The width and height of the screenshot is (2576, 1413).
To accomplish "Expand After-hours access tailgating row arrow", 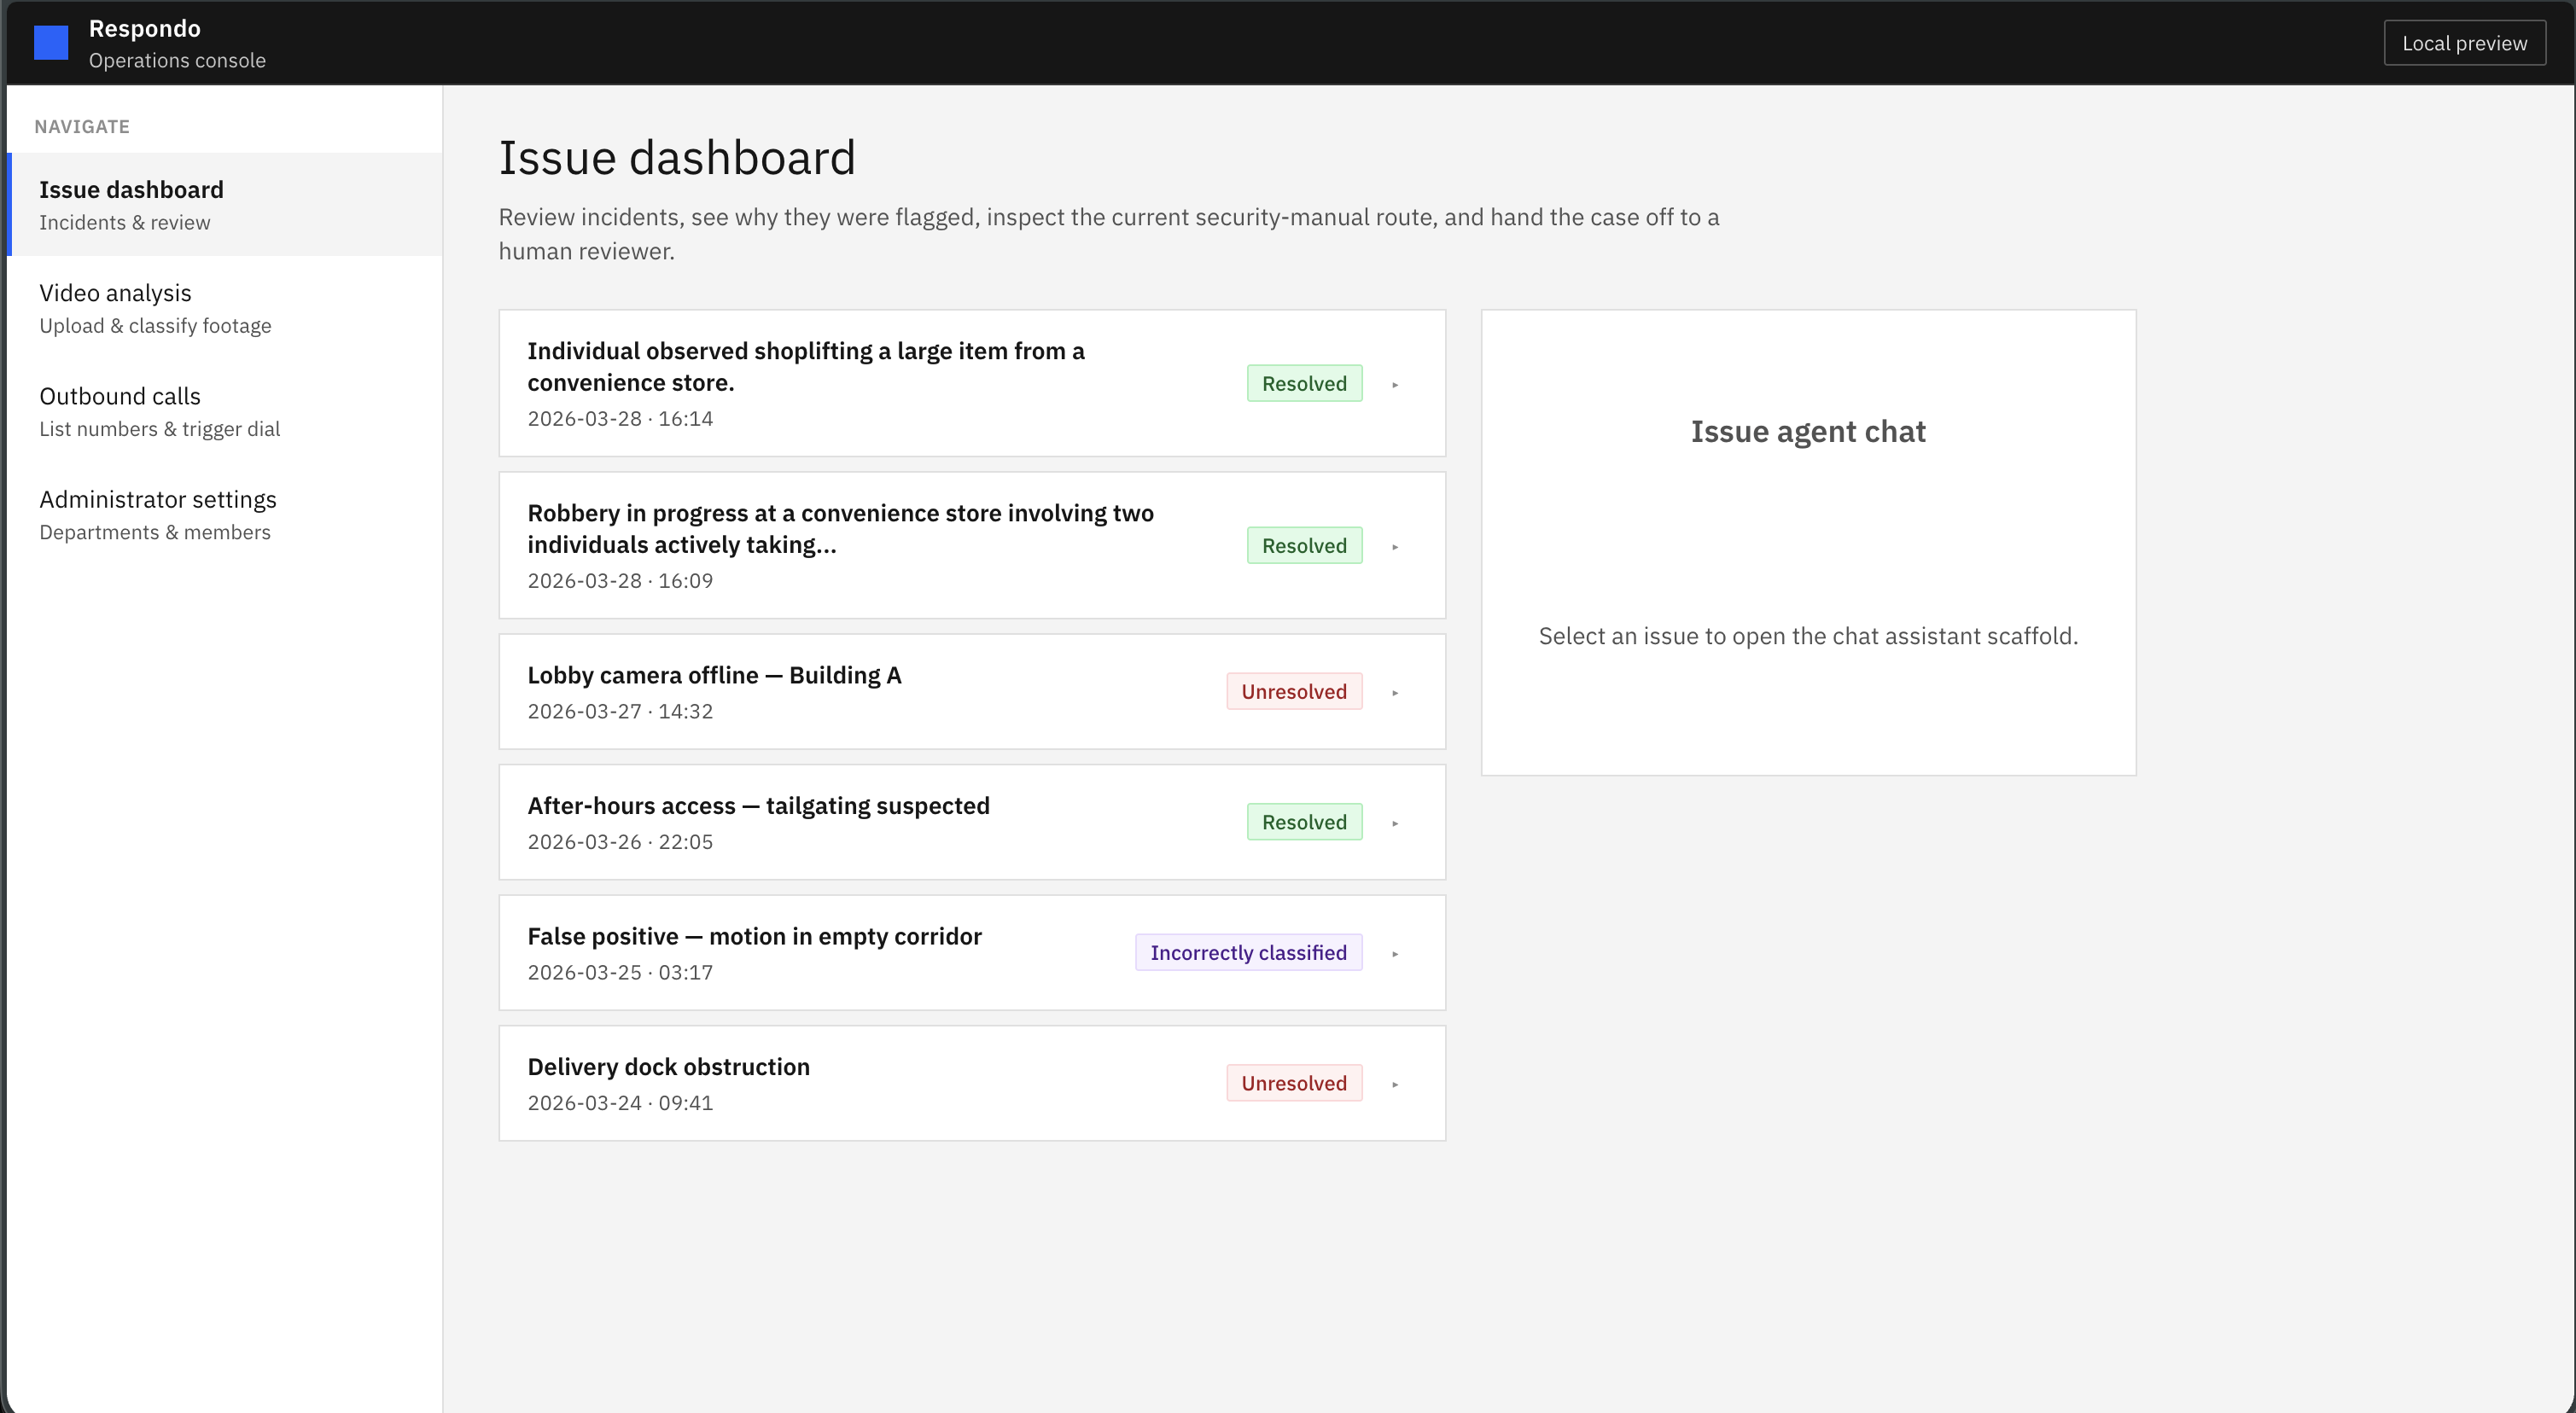I will [x=1395, y=823].
